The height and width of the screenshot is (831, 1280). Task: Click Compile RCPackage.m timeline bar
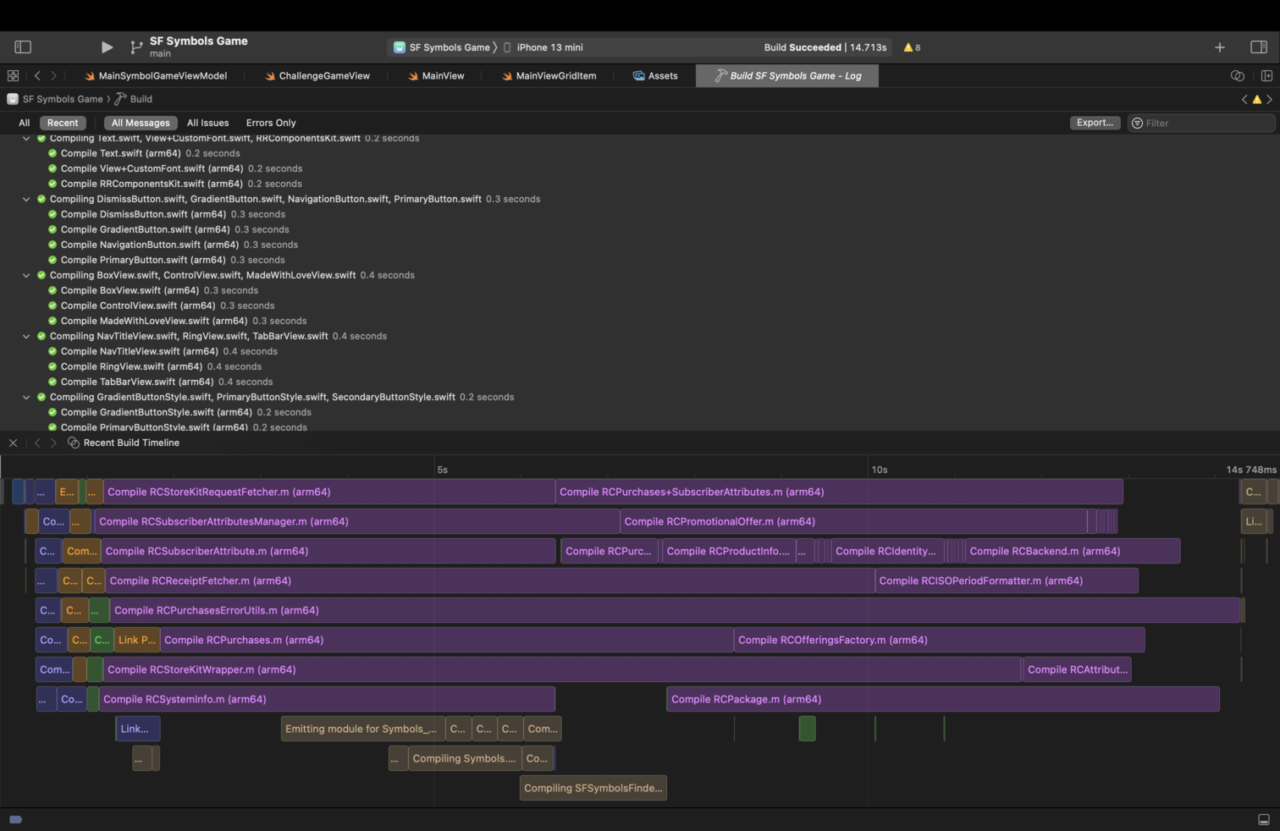pos(943,699)
